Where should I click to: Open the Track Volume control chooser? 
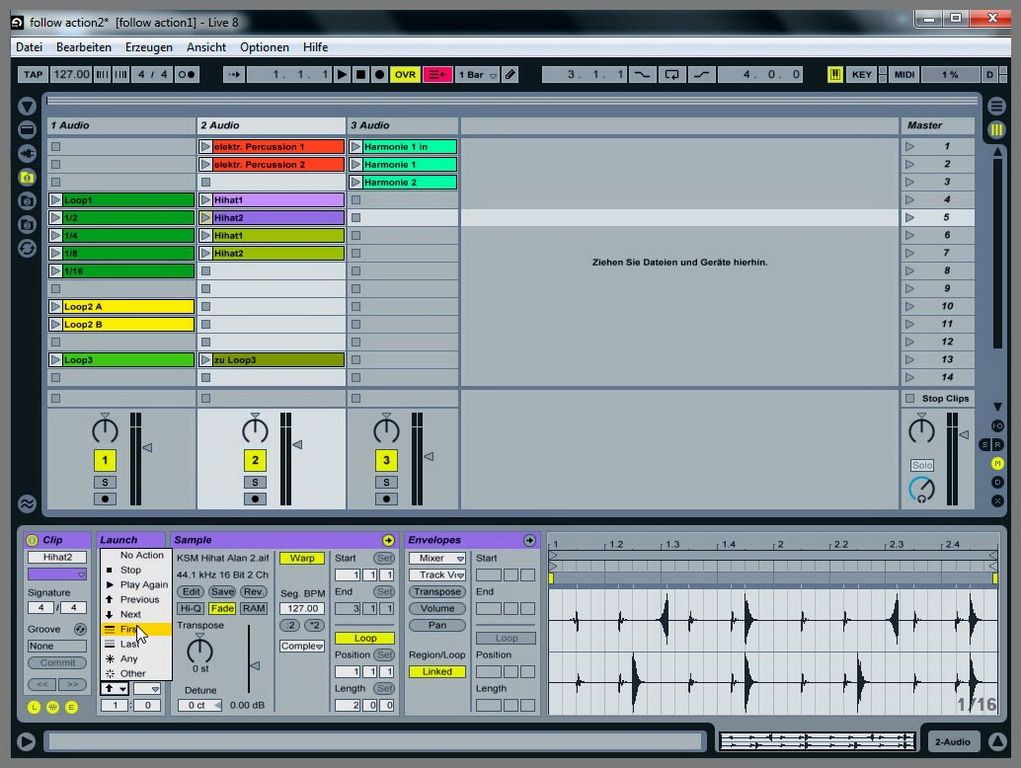coord(438,575)
